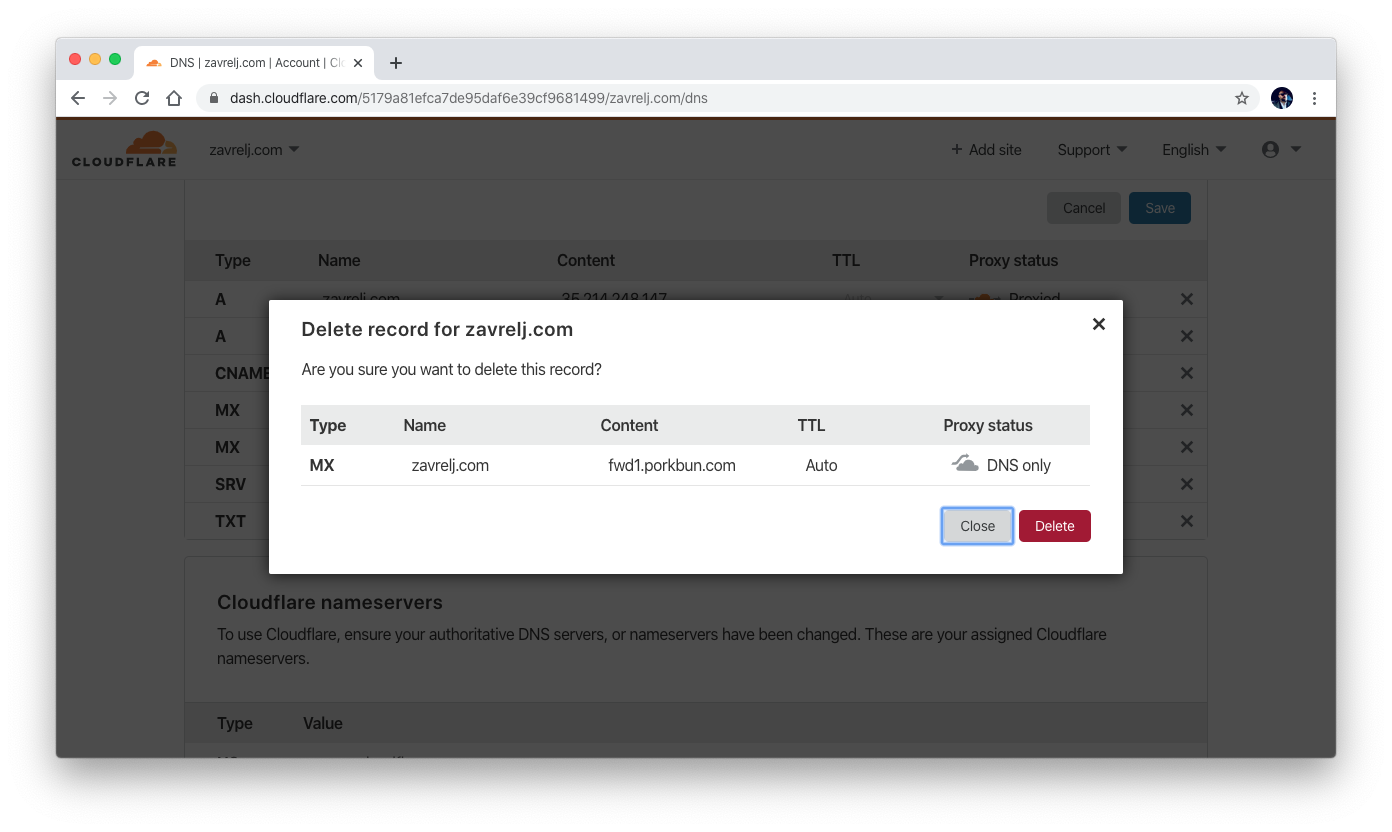Confirm deletion with the red Delete button
Image resolution: width=1392 pixels, height=832 pixels.
pos(1054,526)
